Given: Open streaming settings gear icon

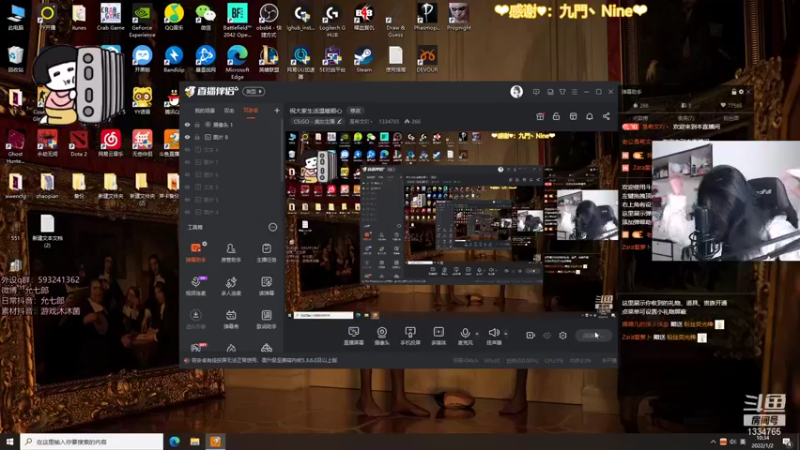Looking at the screenshot, I should click(x=563, y=335).
